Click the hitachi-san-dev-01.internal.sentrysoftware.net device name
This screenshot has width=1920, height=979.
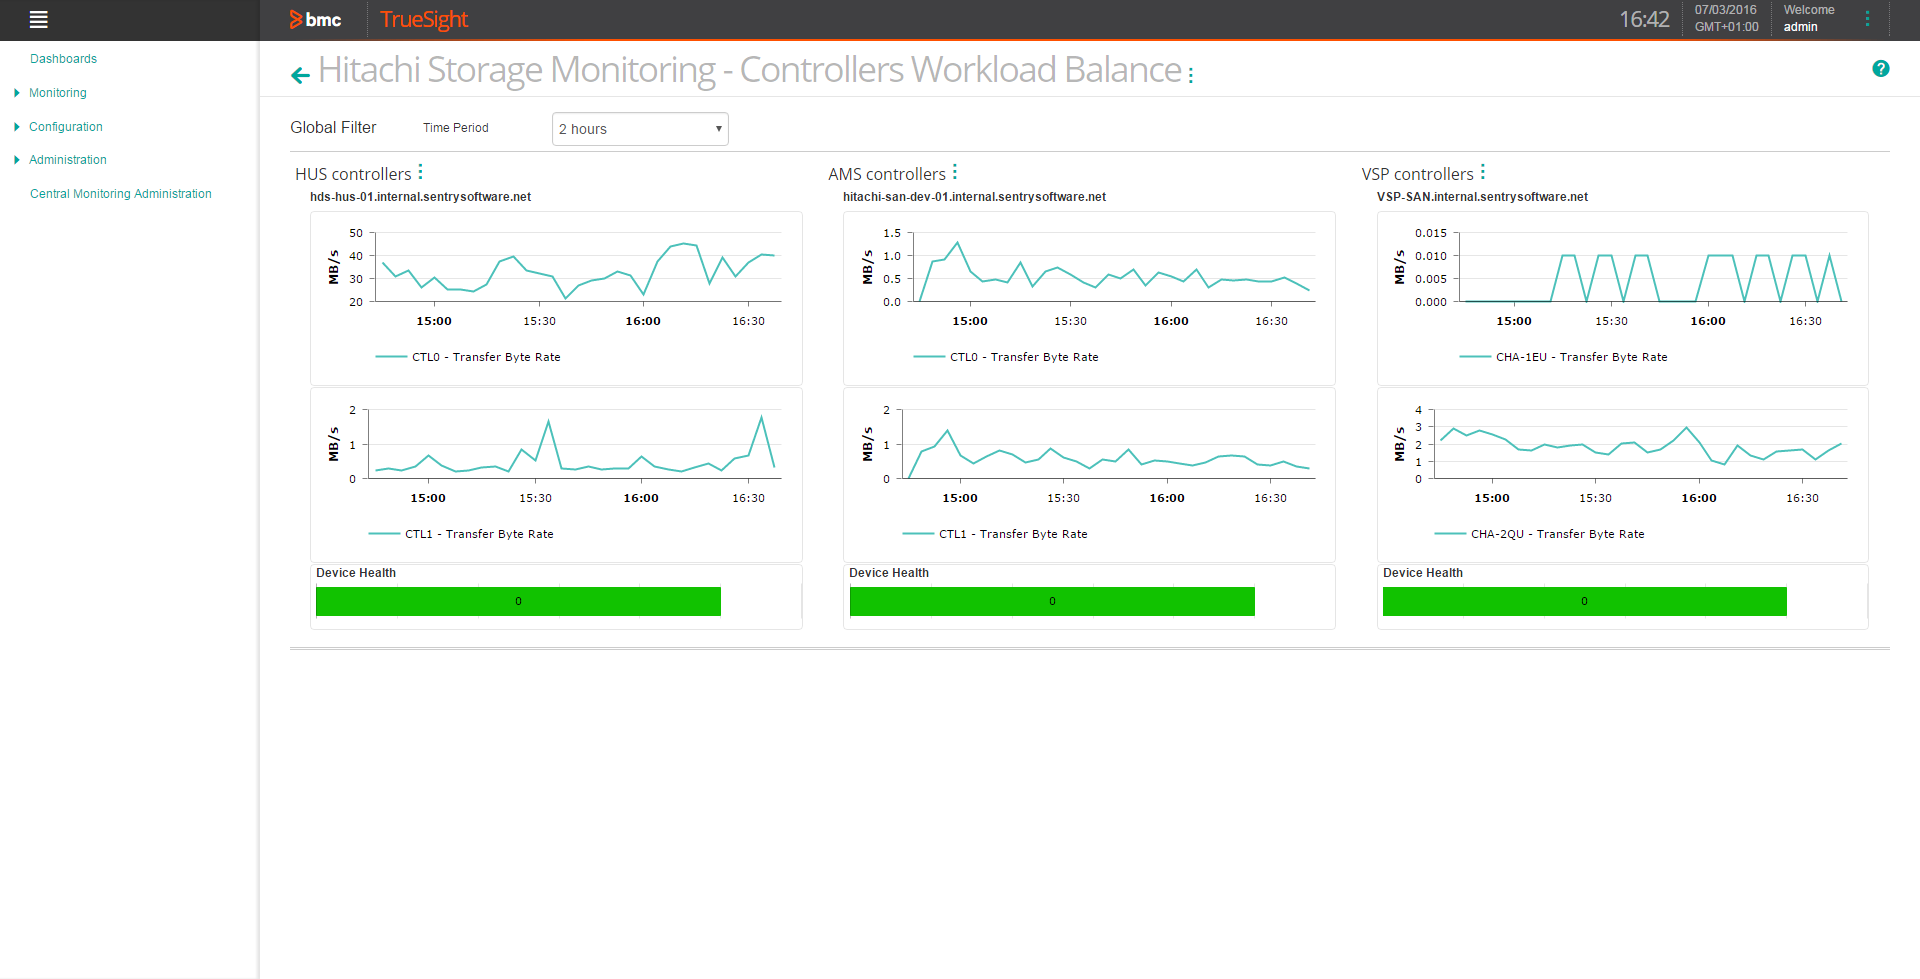point(974,197)
